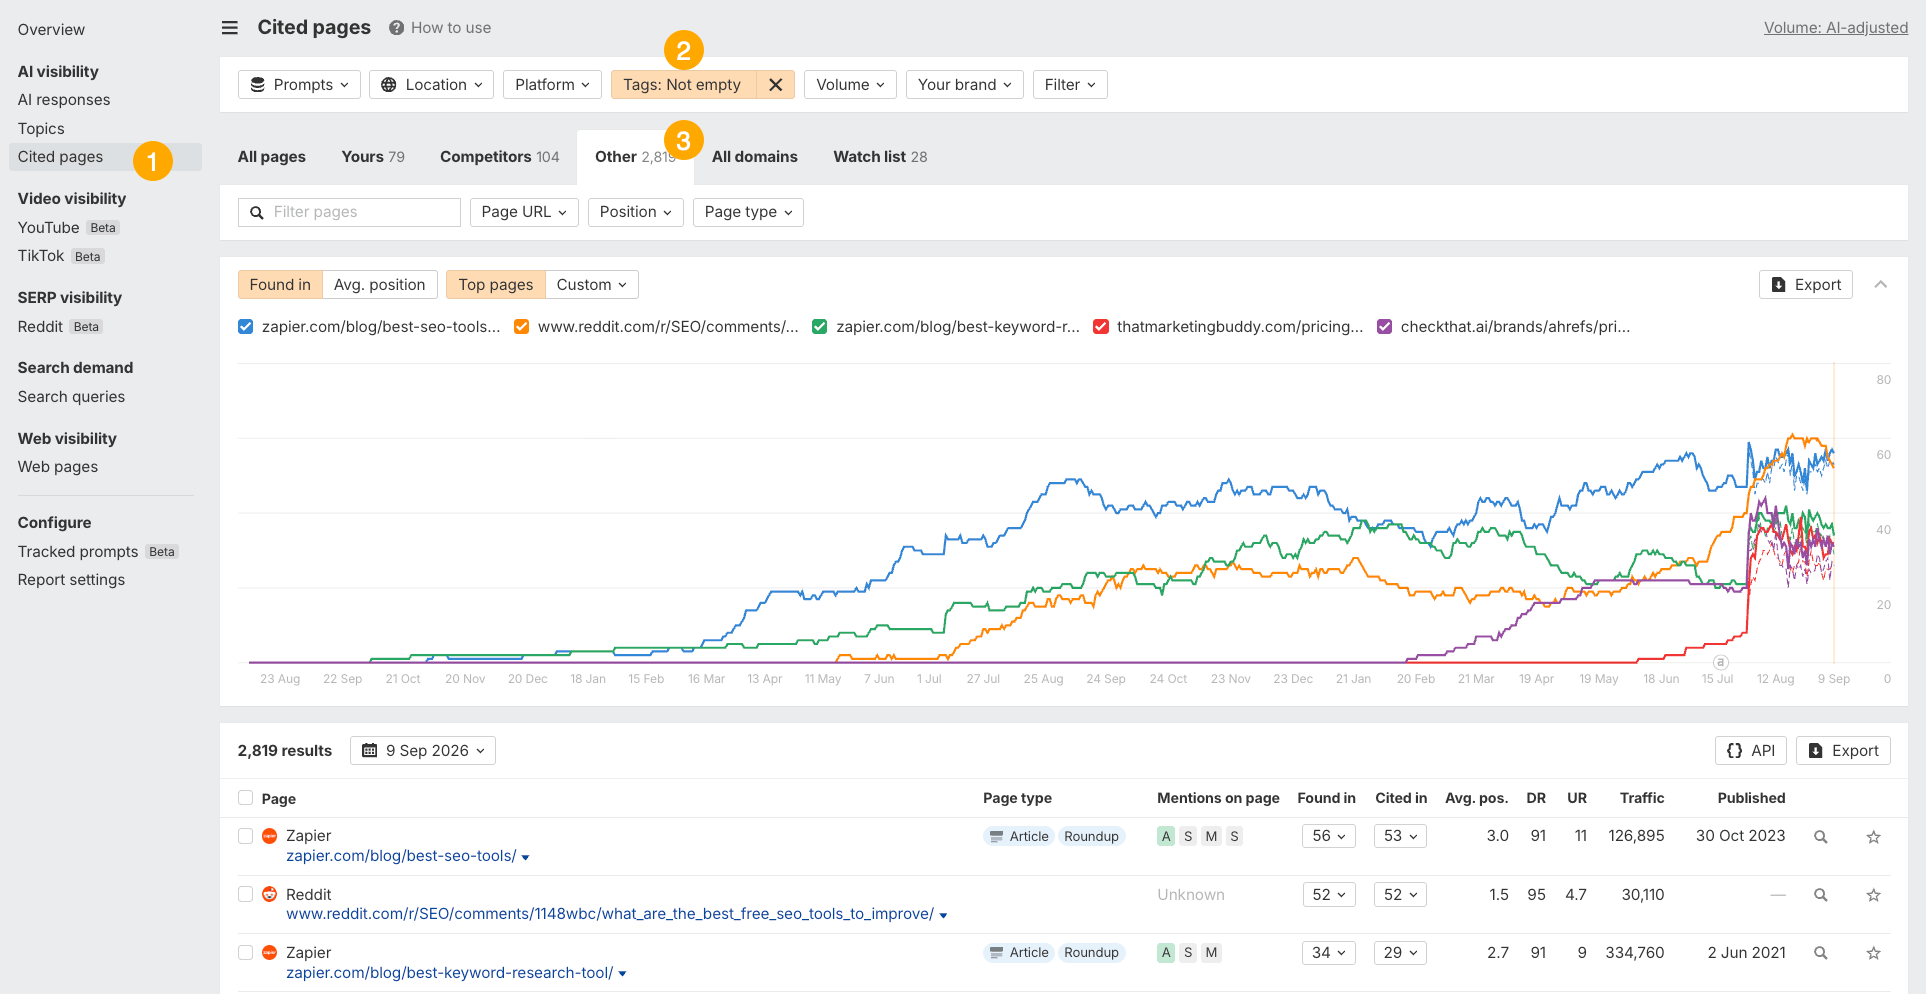
Task: Click the A mention badge in first row
Action: click(x=1166, y=837)
